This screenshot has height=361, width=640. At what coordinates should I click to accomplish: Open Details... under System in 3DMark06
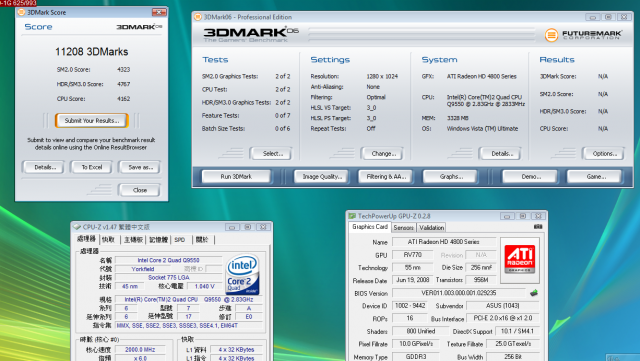(500, 154)
